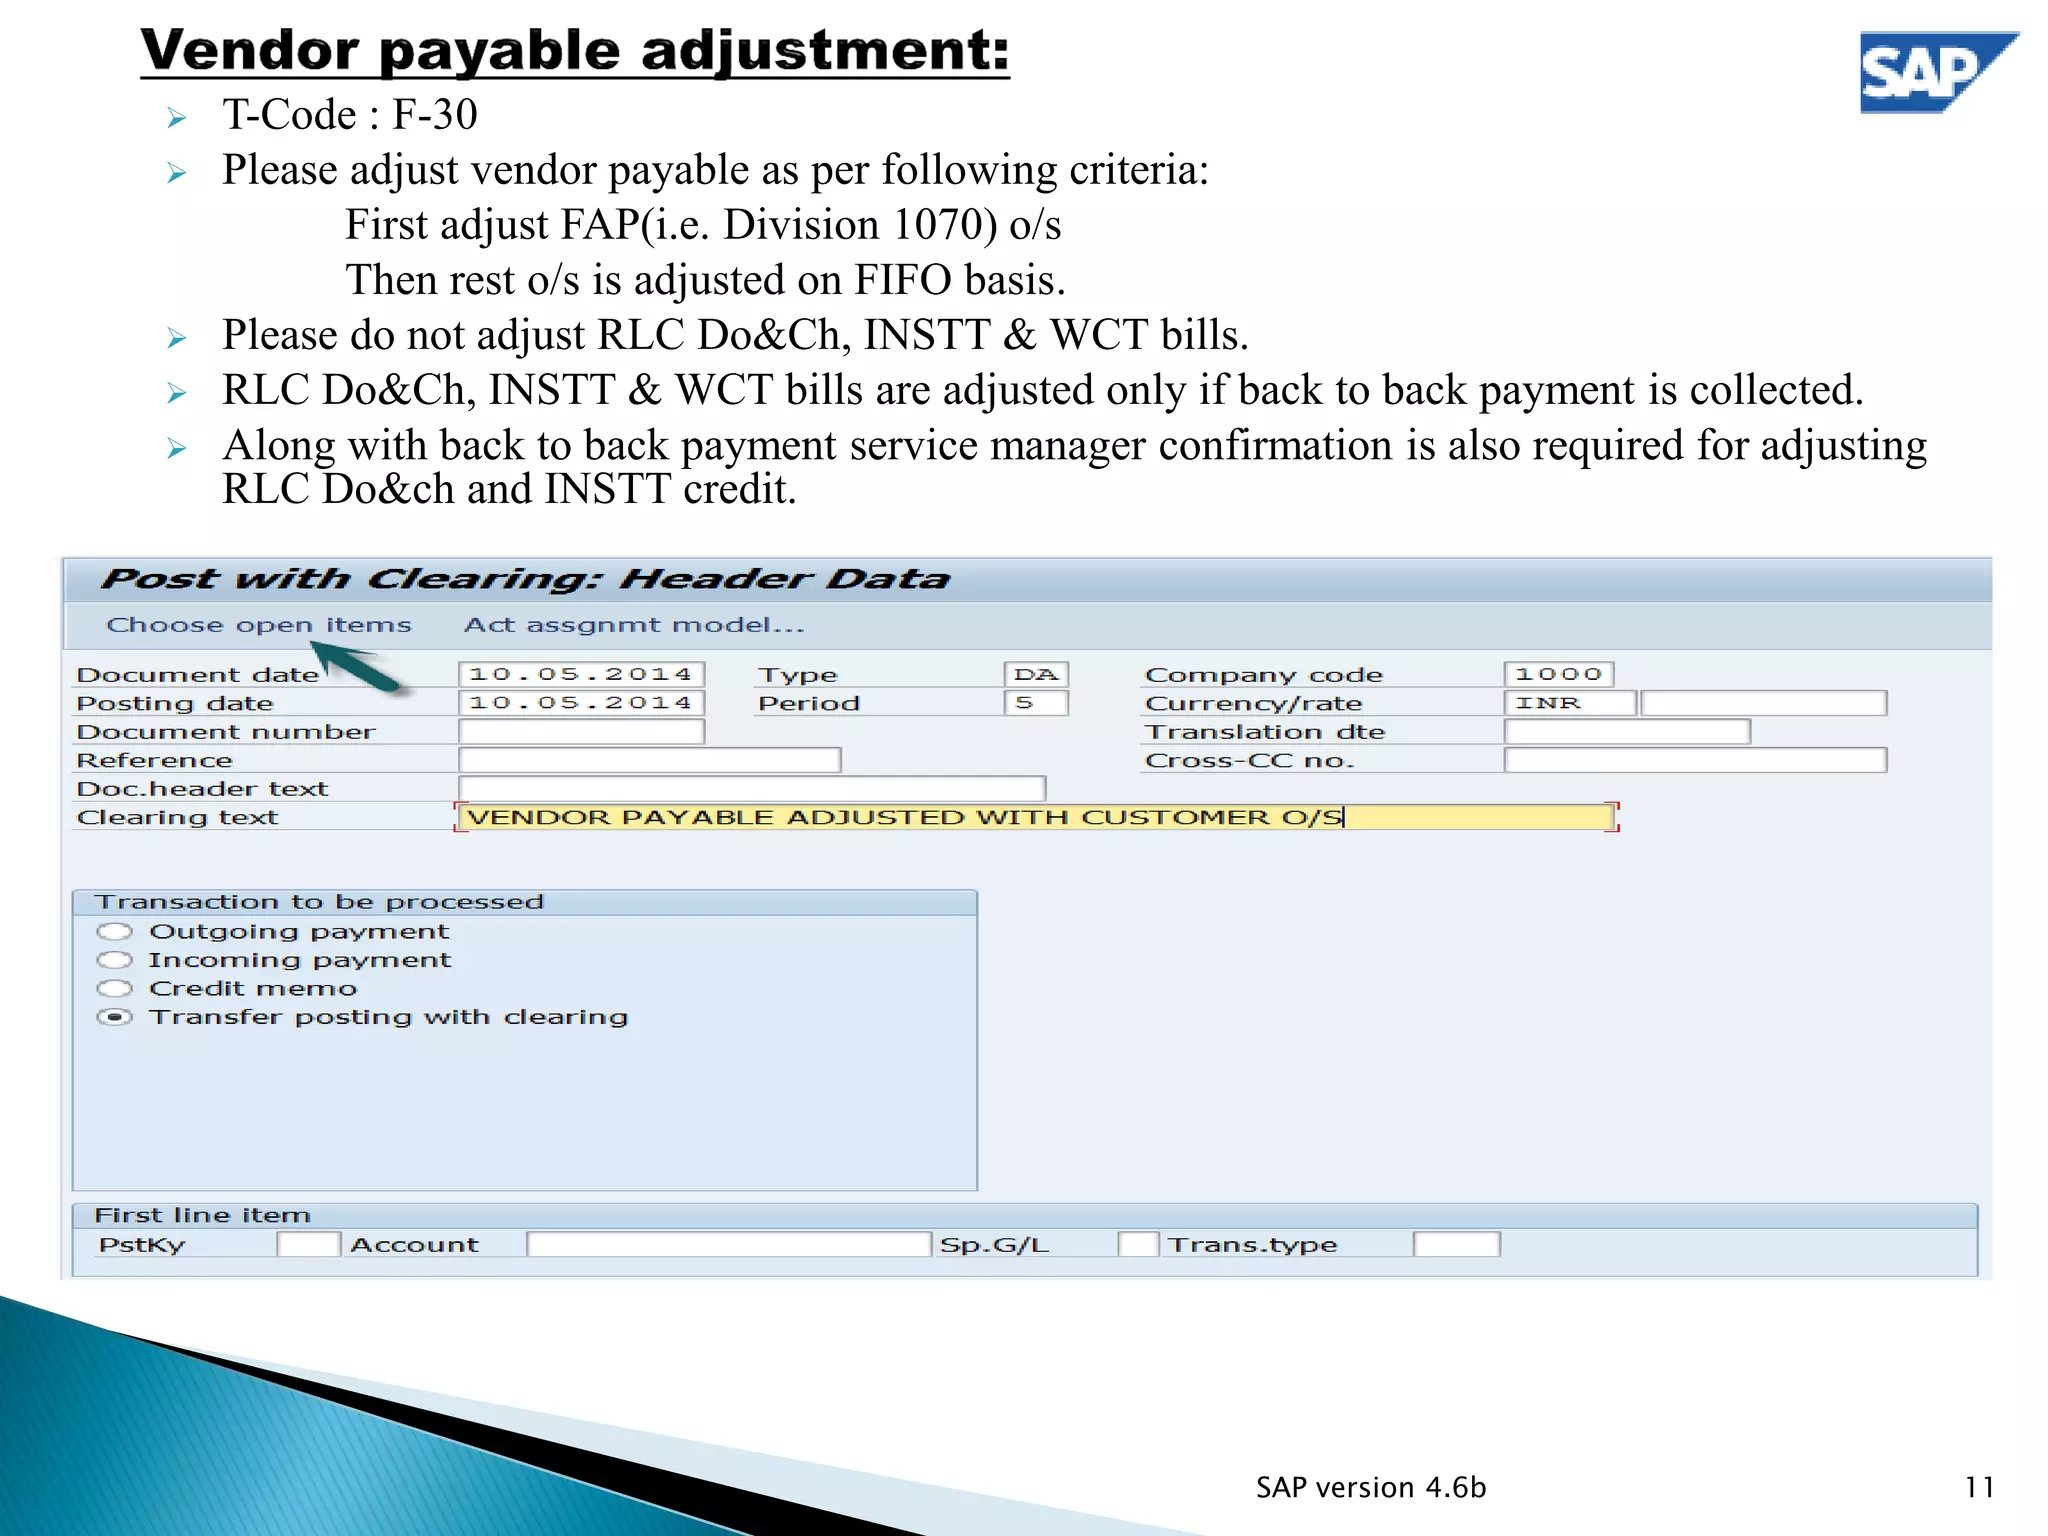Click the Clearing text field
The width and height of the screenshot is (2048, 1536).
[x=1037, y=817]
